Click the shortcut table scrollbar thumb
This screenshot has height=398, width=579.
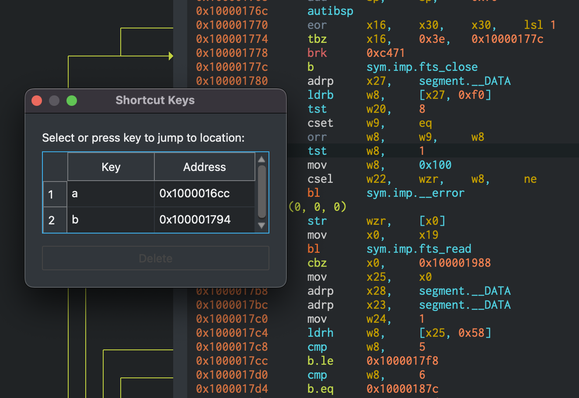click(x=262, y=192)
